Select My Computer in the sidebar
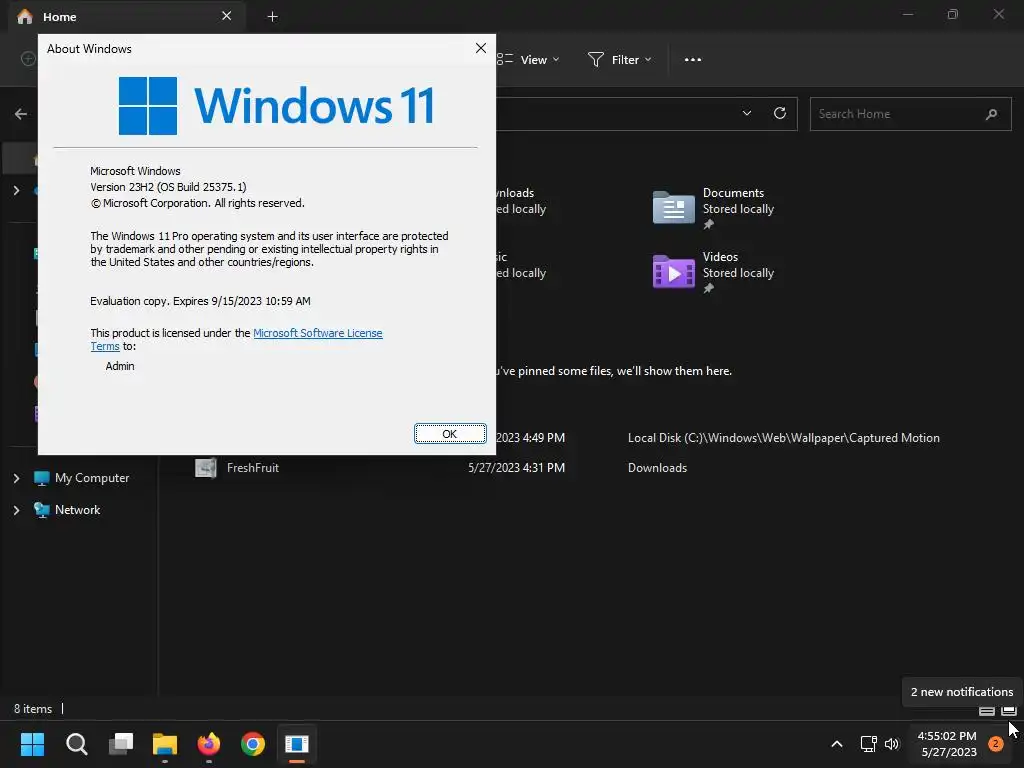1024x768 pixels. (92, 478)
